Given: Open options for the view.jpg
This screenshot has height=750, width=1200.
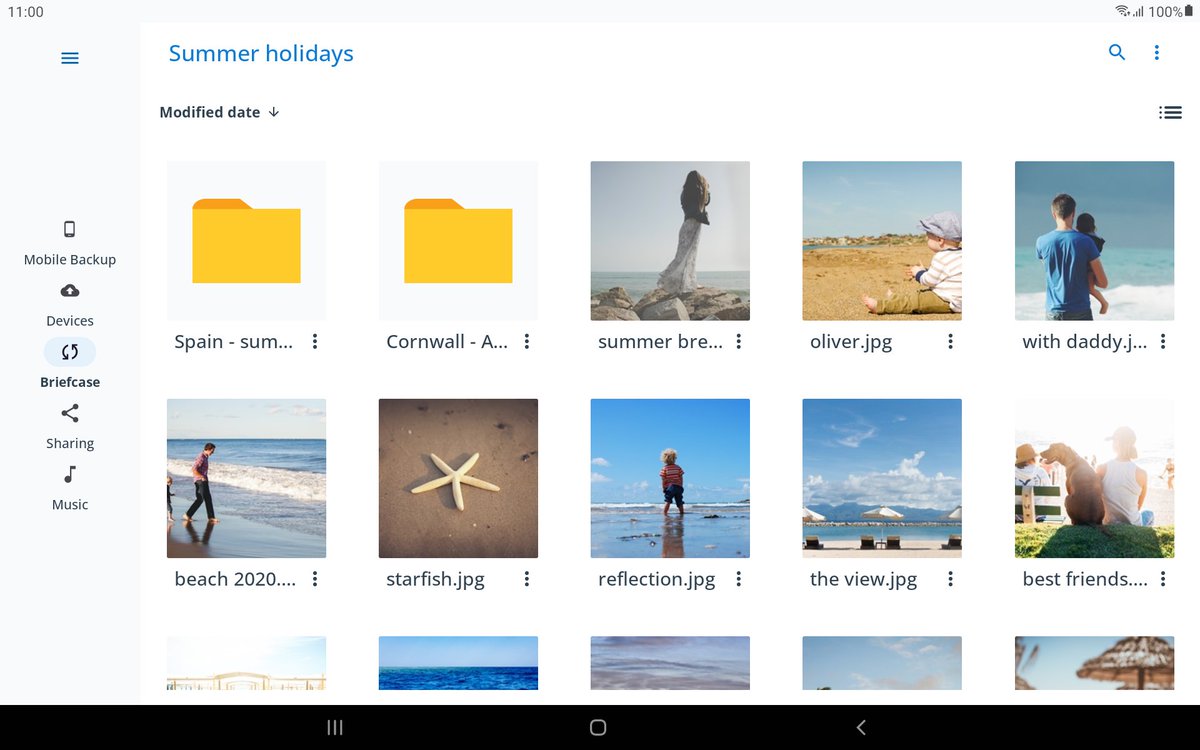Looking at the screenshot, I should coord(951,579).
